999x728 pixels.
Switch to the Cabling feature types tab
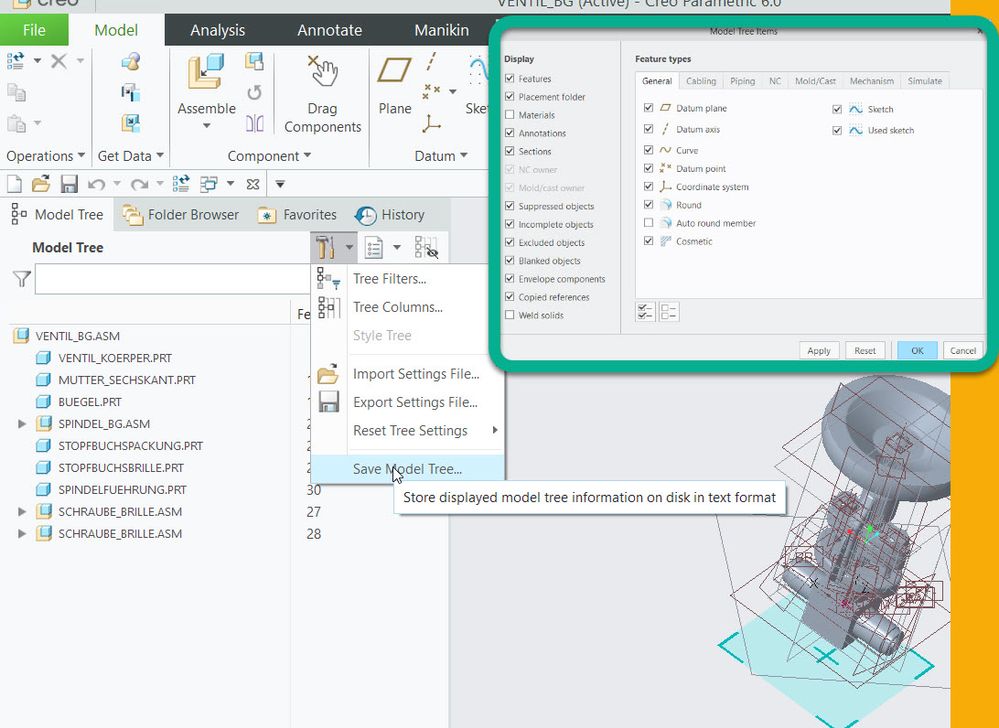point(701,81)
